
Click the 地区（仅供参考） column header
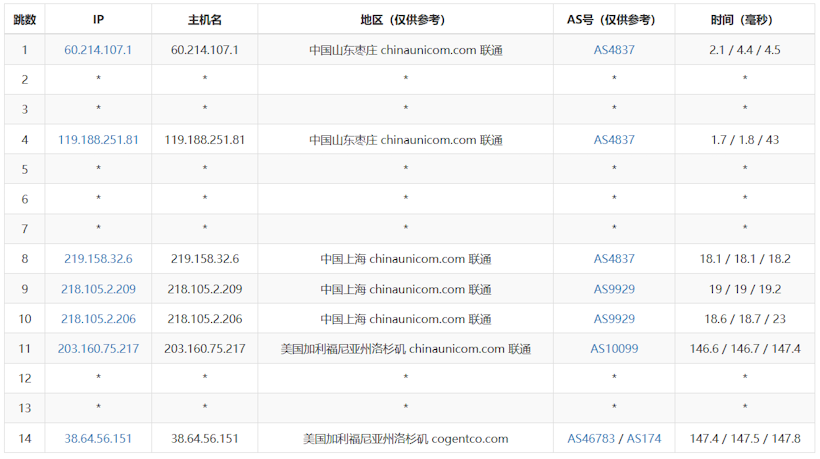tap(405, 19)
